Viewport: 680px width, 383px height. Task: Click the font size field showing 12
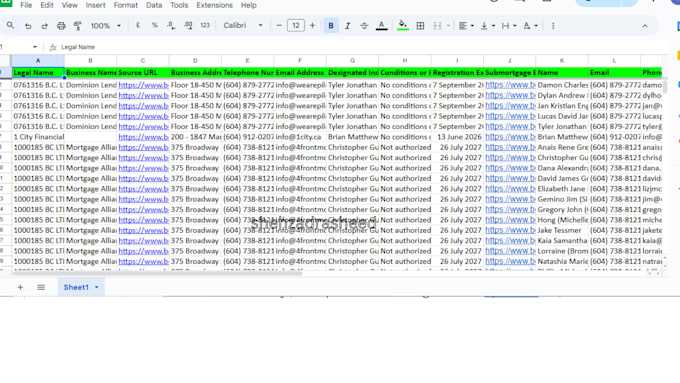(296, 26)
